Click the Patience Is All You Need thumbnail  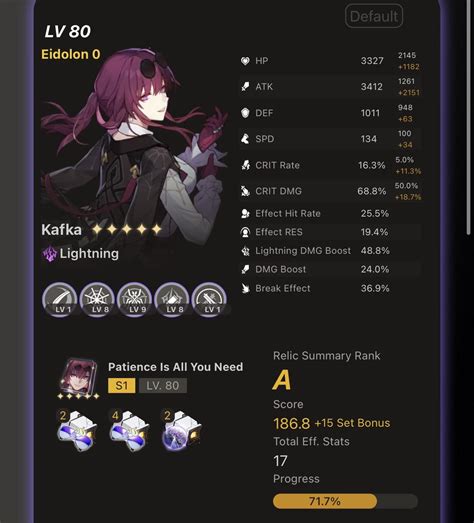[79, 377]
